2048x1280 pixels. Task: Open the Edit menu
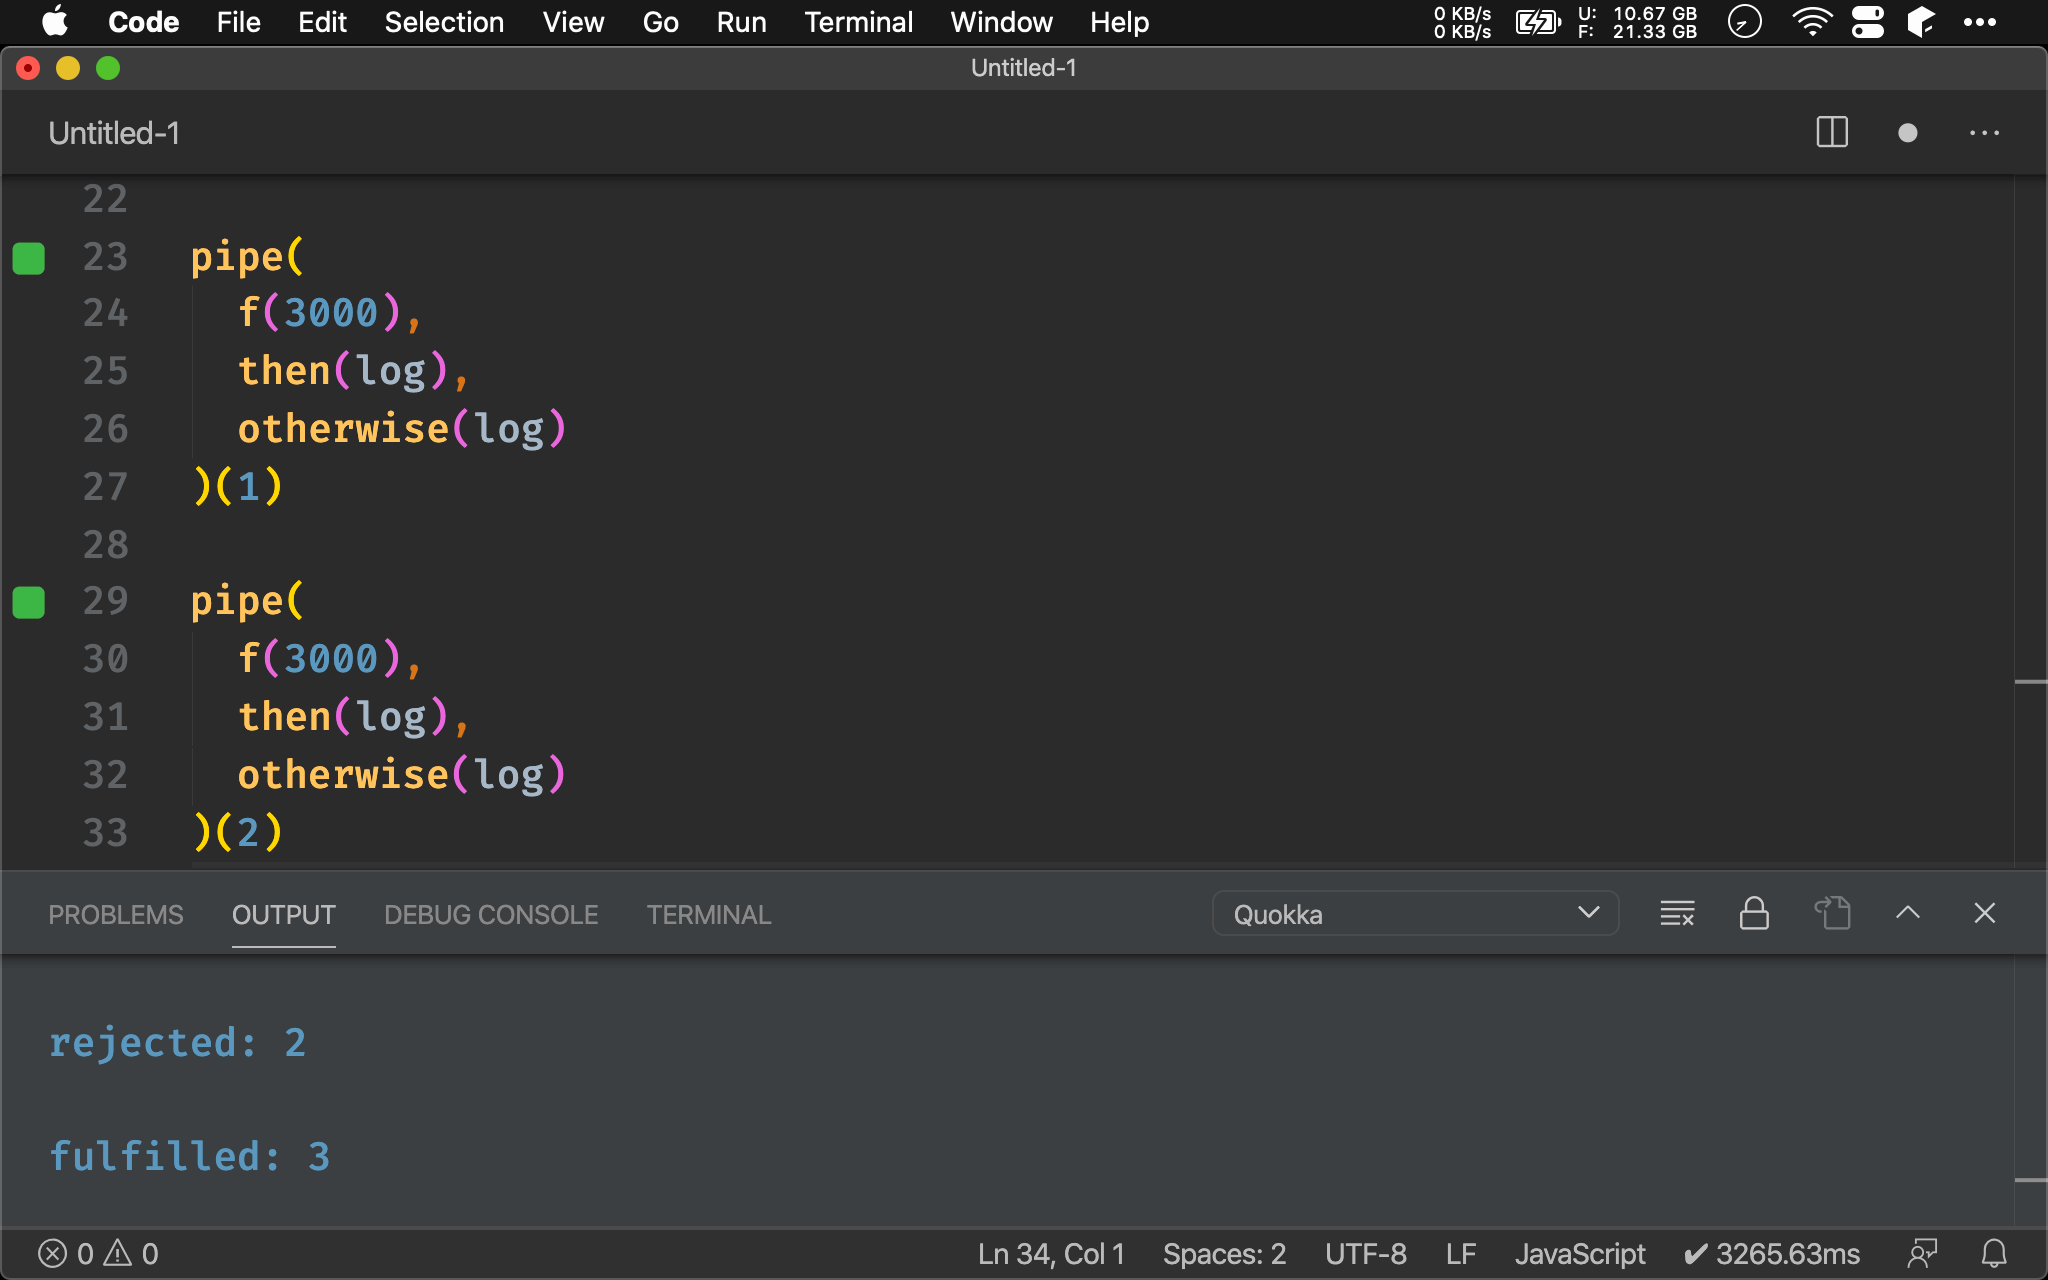(322, 22)
